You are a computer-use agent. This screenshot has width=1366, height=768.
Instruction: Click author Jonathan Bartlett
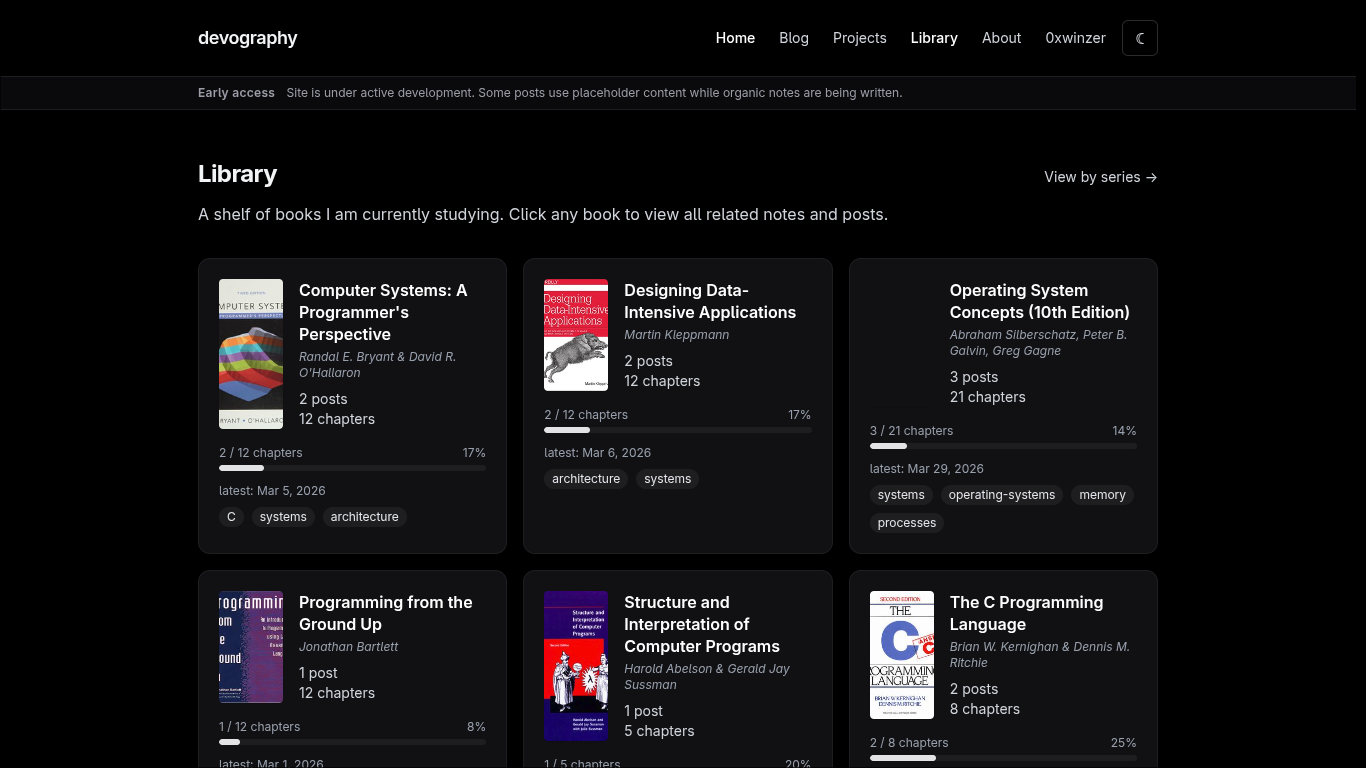(349, 647)
